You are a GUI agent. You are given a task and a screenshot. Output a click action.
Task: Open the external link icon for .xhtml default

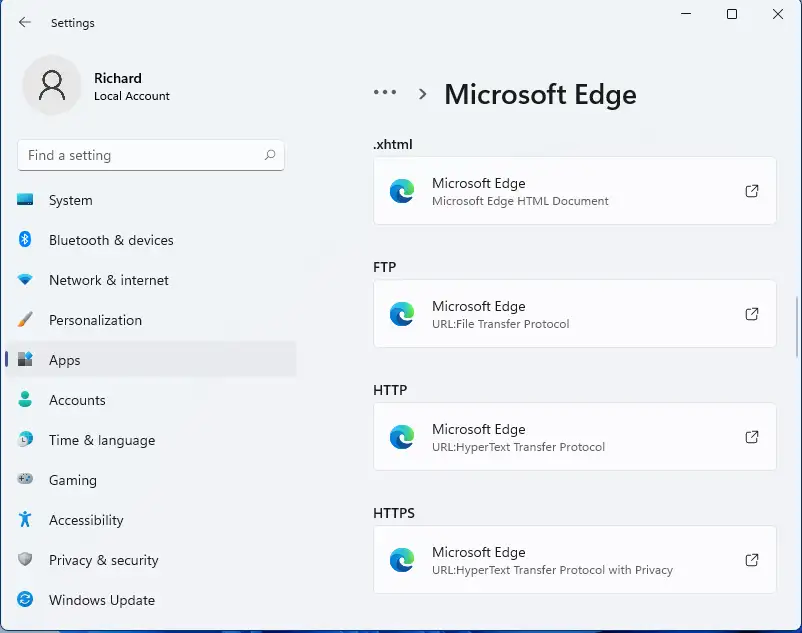click(751, 191)
